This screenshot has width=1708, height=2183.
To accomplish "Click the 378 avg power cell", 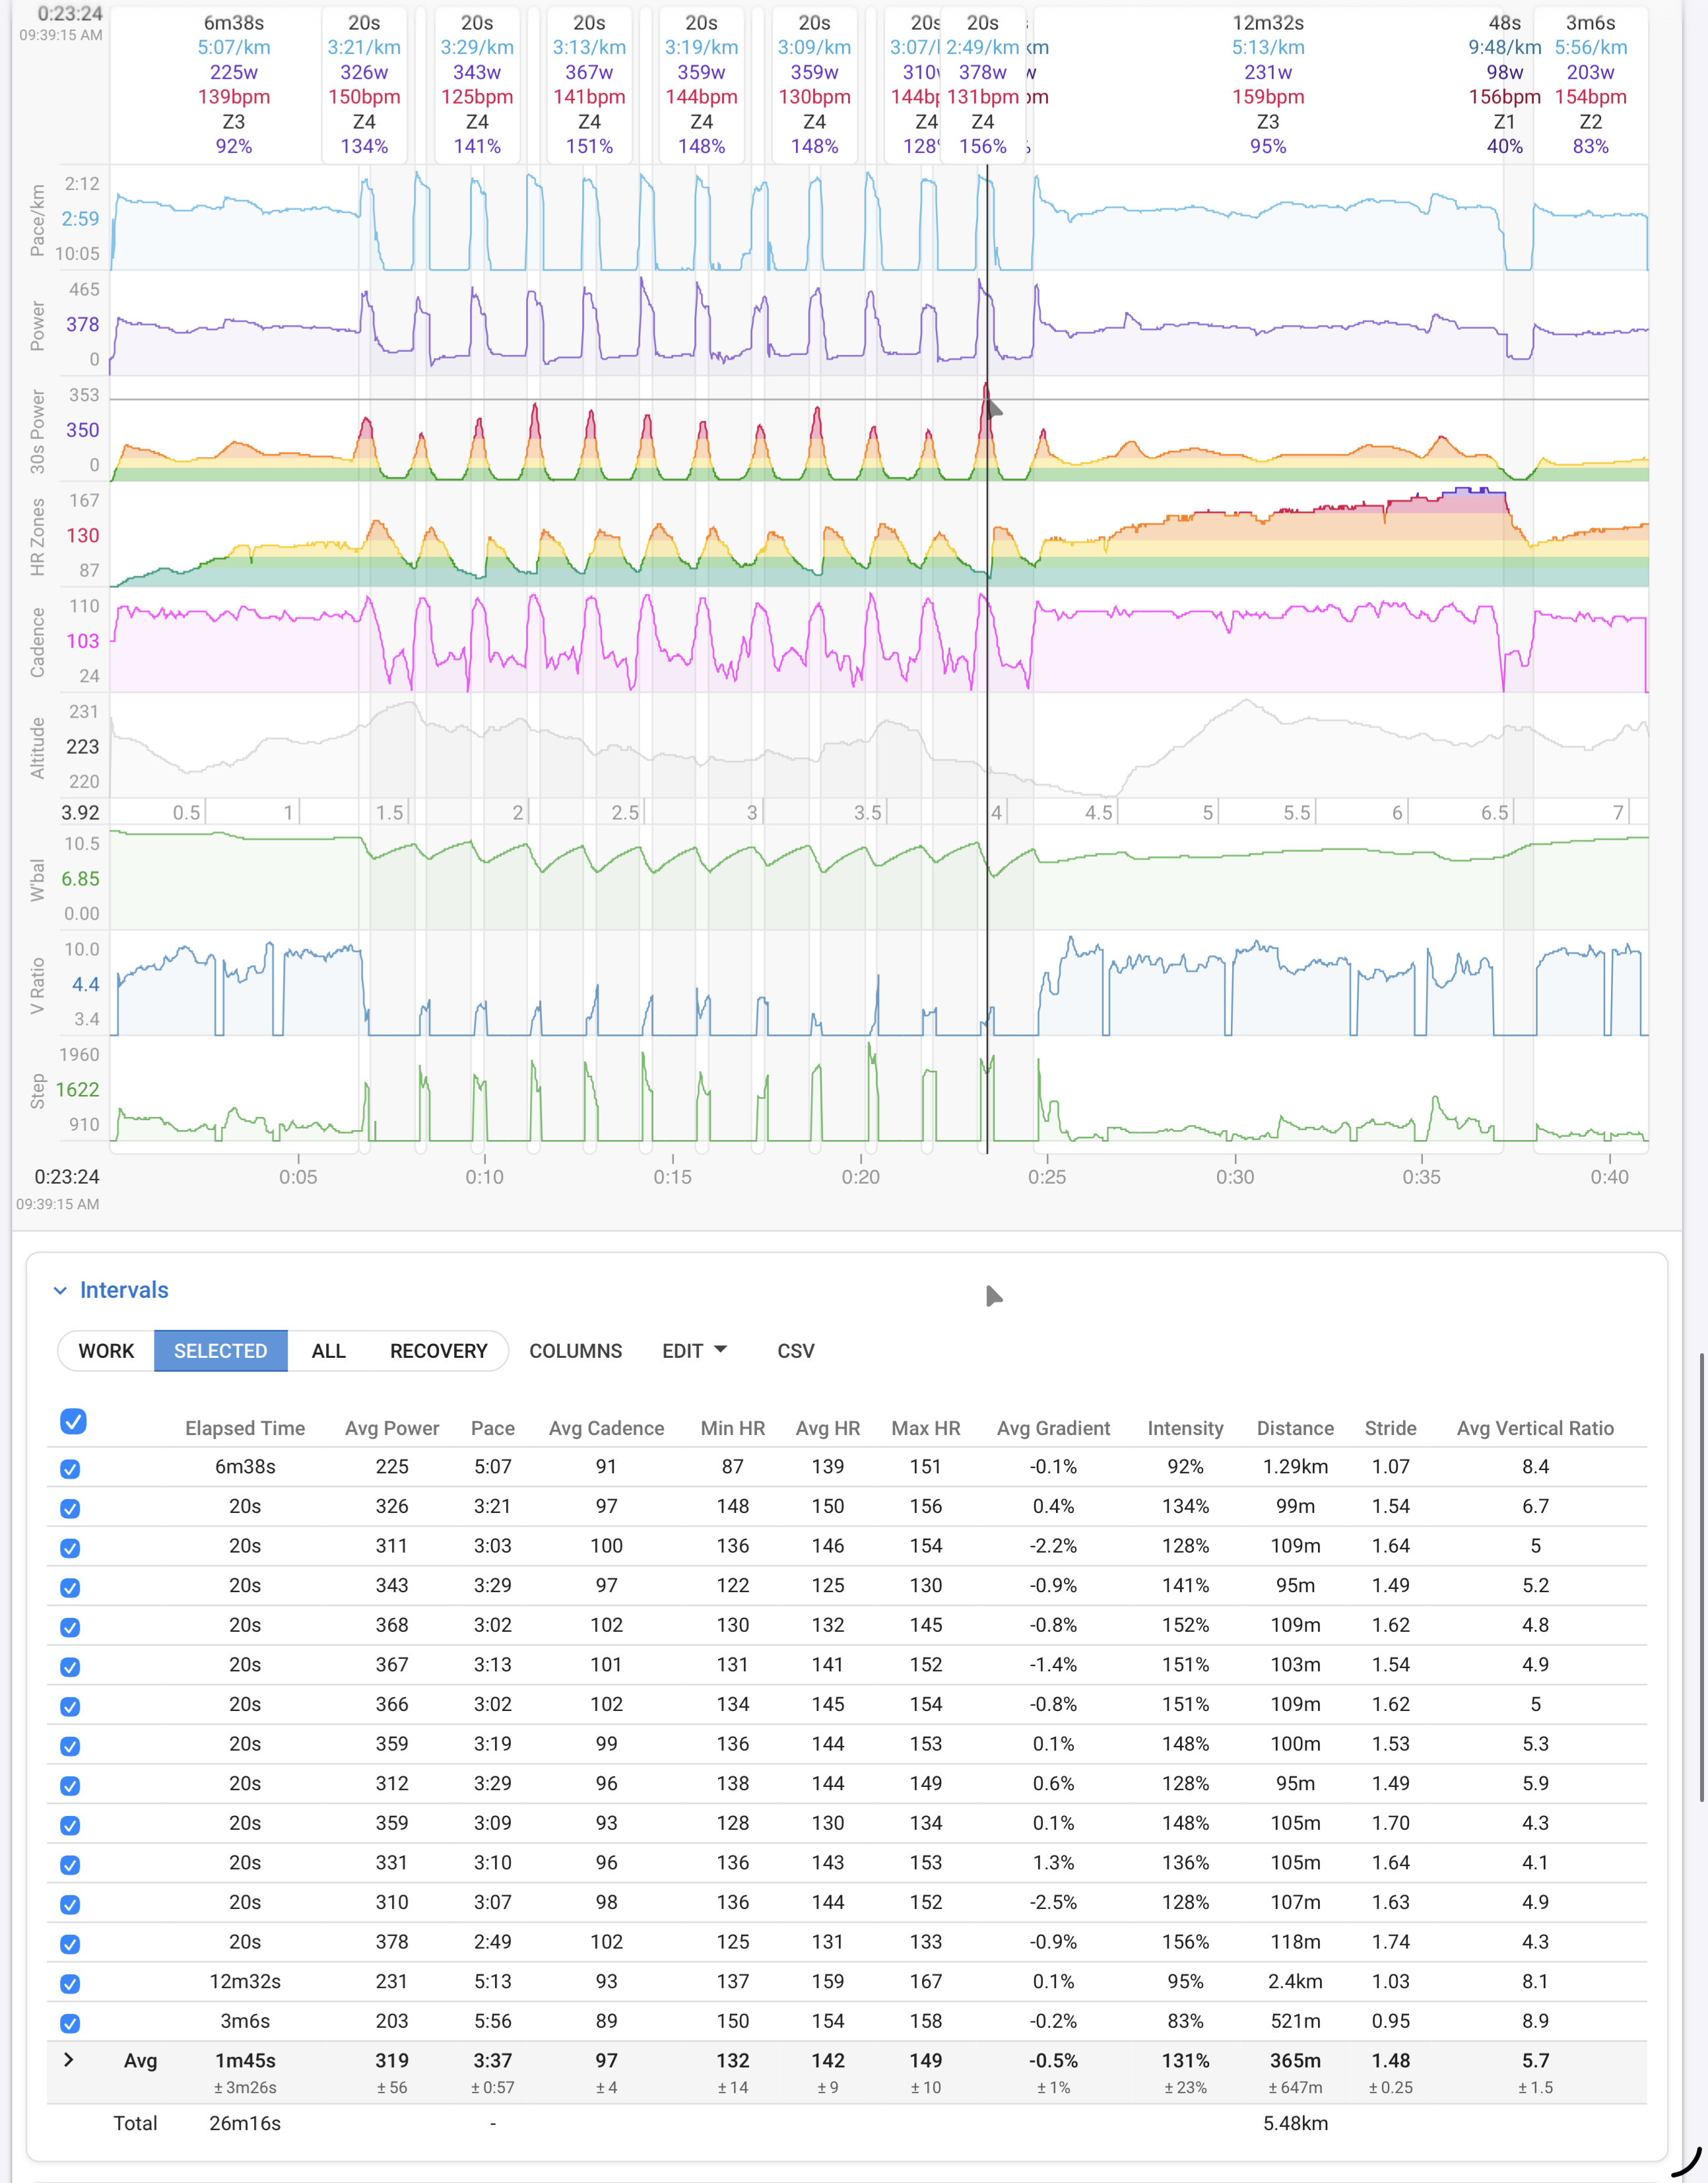I will (392, 1942).
